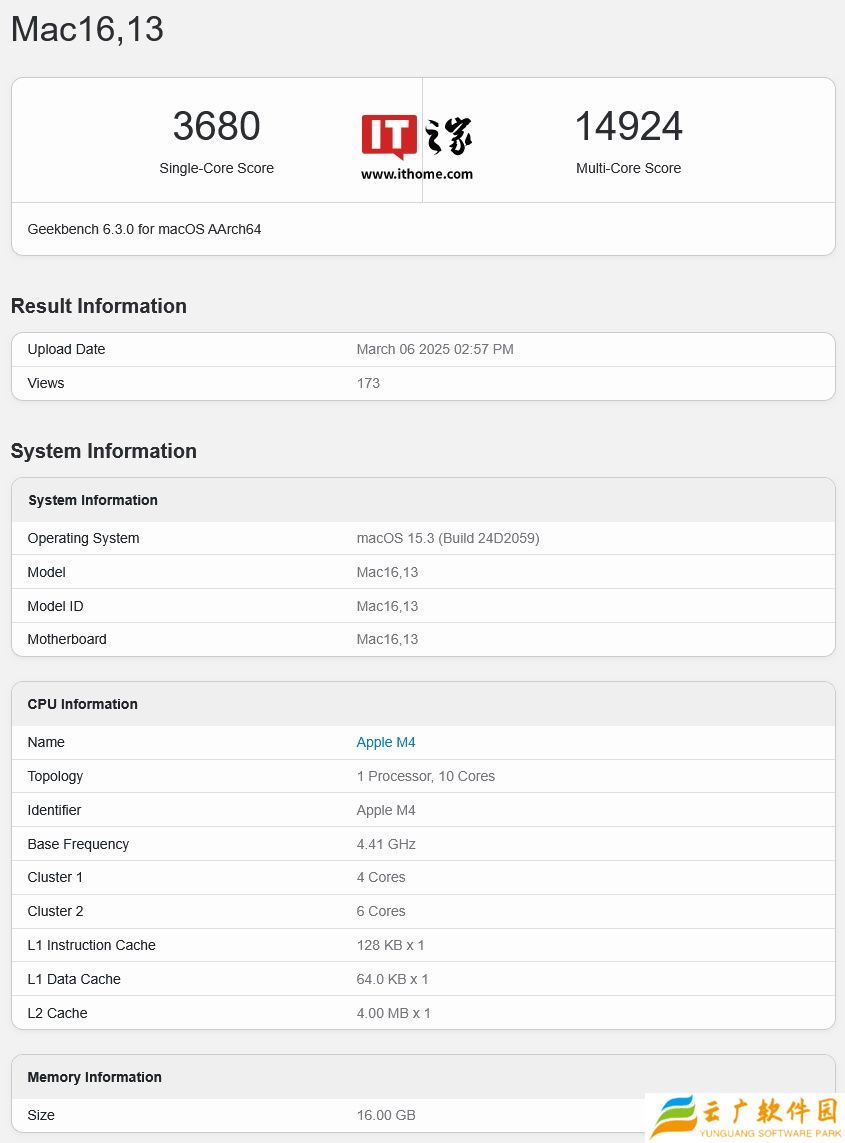Select the L1 Instruction Cache label
The image size is (845, 1143).
[x=92, y=945]
